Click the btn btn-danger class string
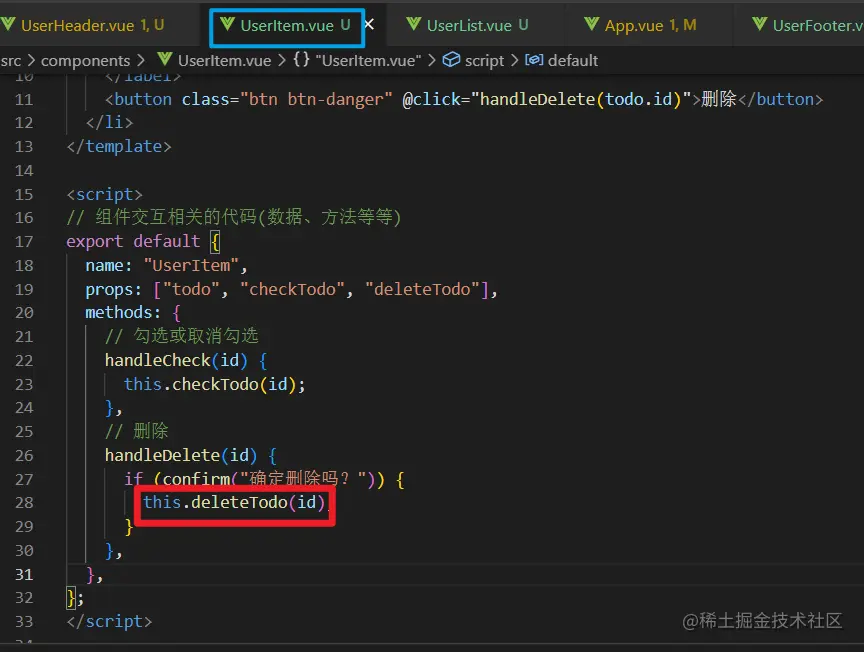This screenshot has height=652, width=864. click(316, 99)
